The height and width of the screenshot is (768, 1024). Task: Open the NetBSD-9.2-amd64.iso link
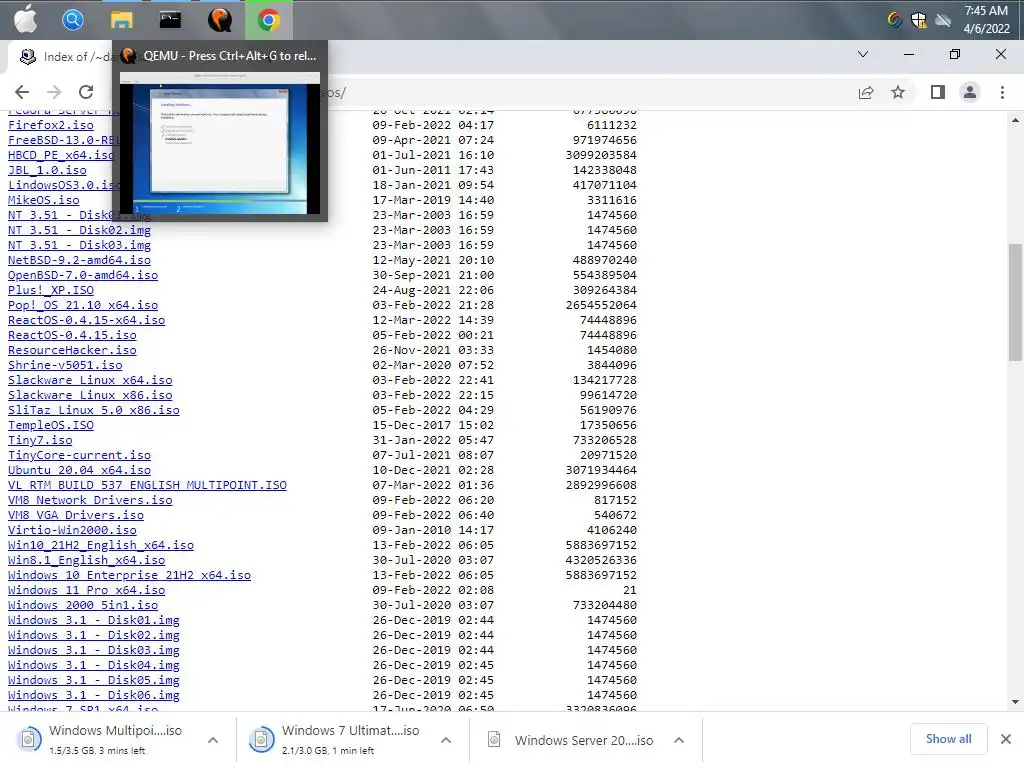coord(79,260)
